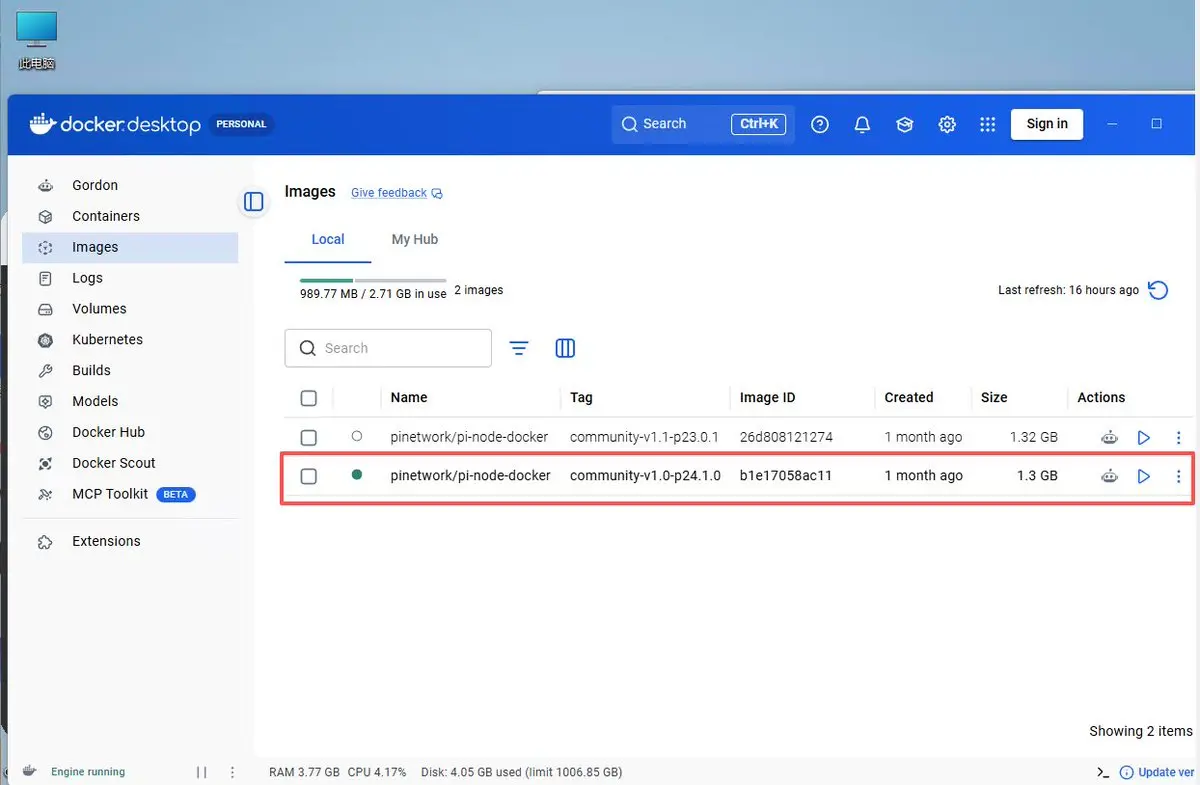This screenshot has width=1200, height=785.
Task: Open the apps grid icon
Action: point(988,124)
